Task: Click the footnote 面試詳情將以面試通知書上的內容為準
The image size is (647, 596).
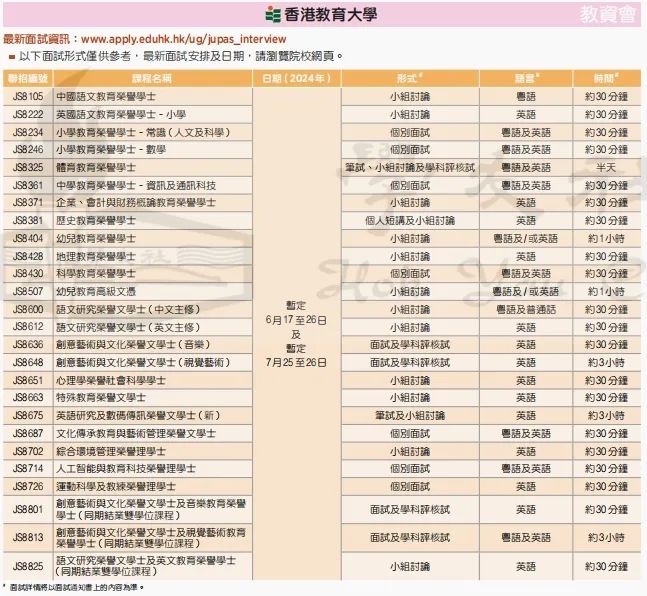Action: coord(77,587)
